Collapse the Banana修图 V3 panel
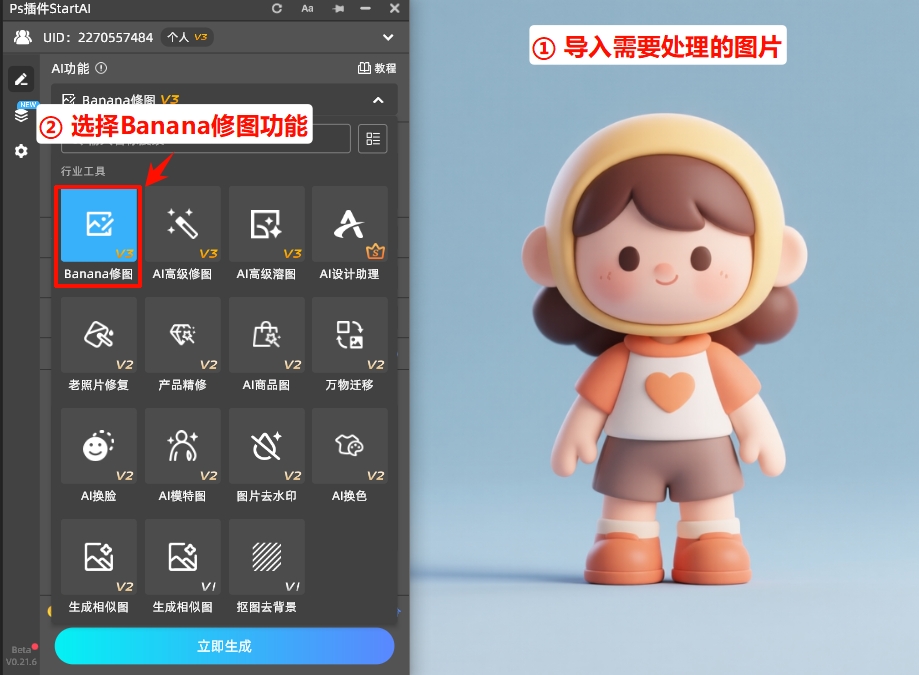This screenshot has height=675, width=919. click(378, 100)
